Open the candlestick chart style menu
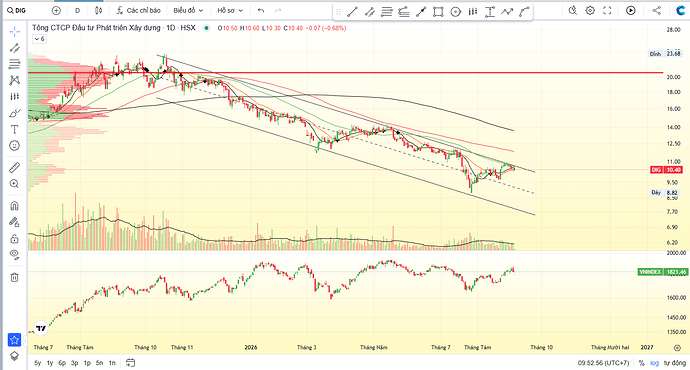Screen dimensions: 690x370 click(99, 10)
